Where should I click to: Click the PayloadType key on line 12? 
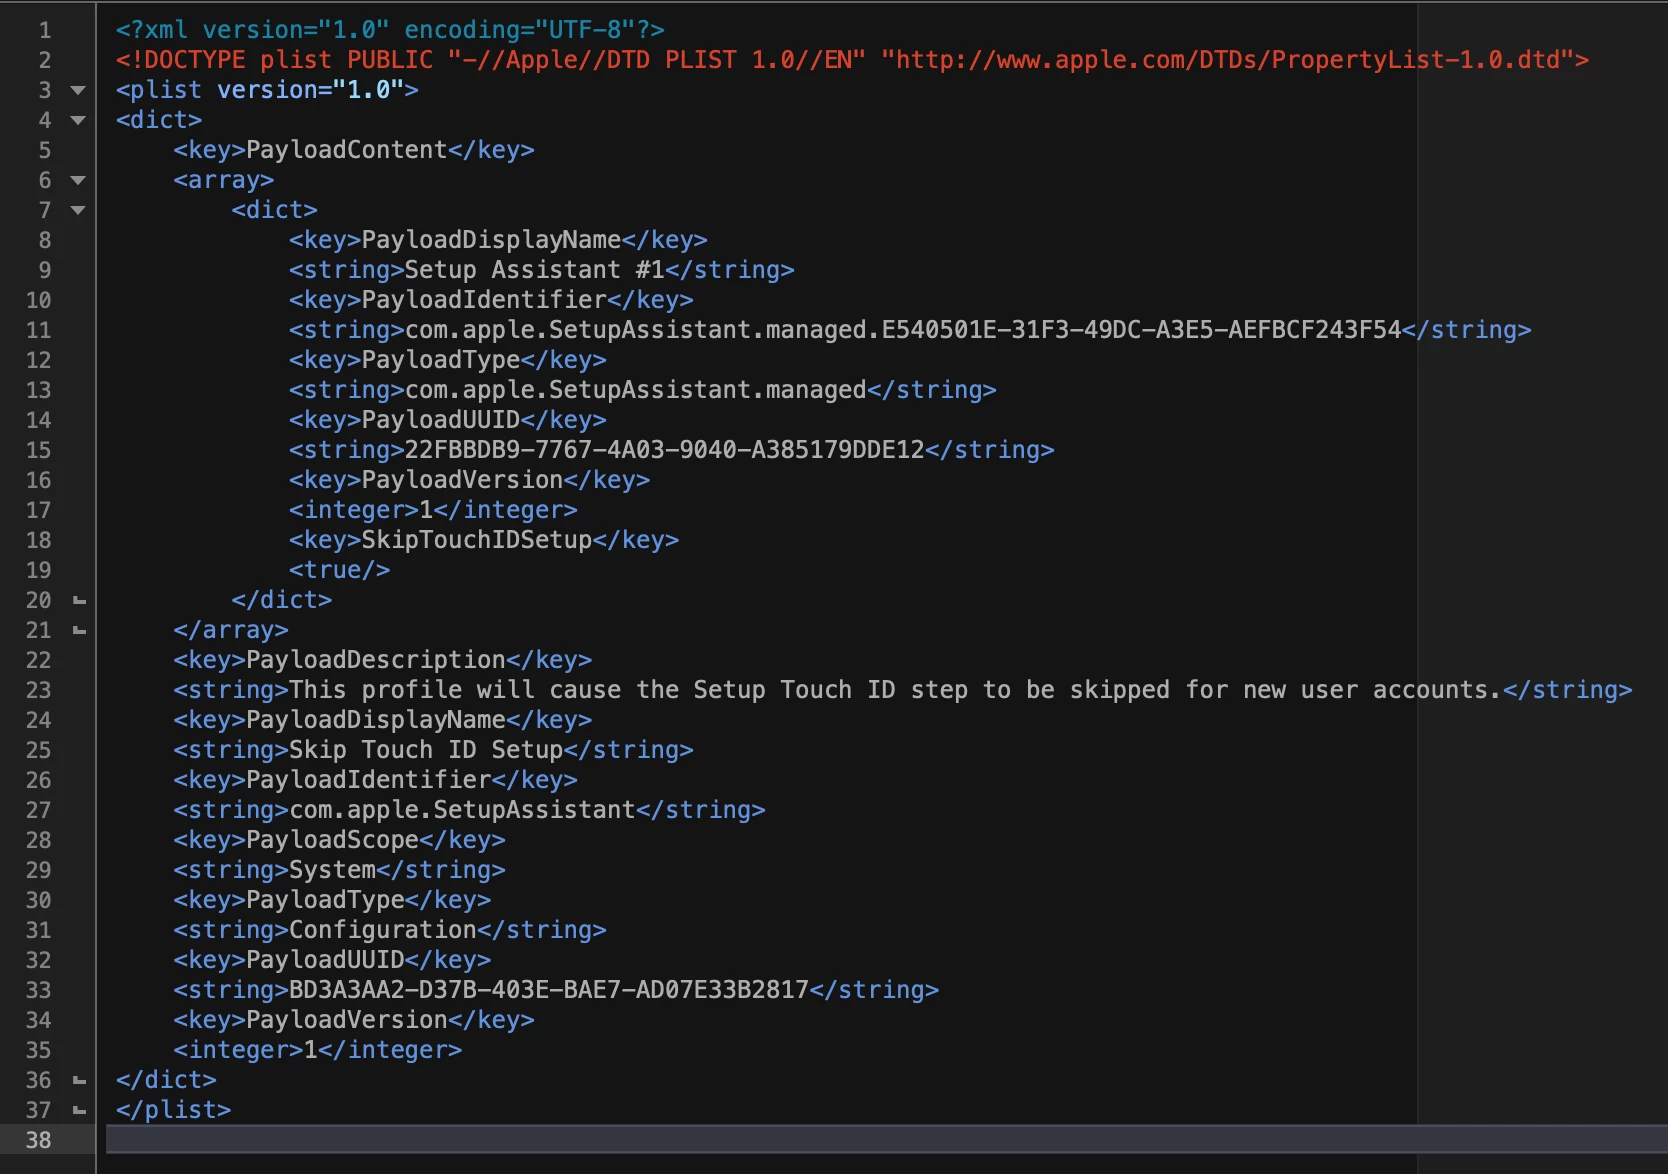point(441,360)
